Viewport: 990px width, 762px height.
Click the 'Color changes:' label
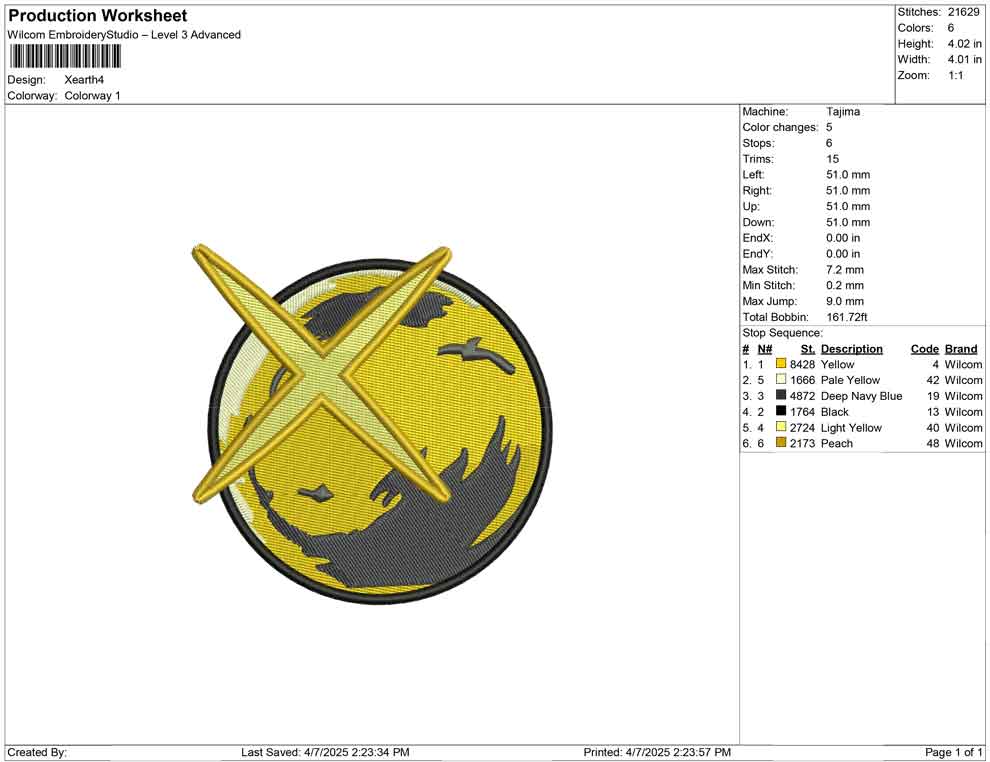point(780,128)
